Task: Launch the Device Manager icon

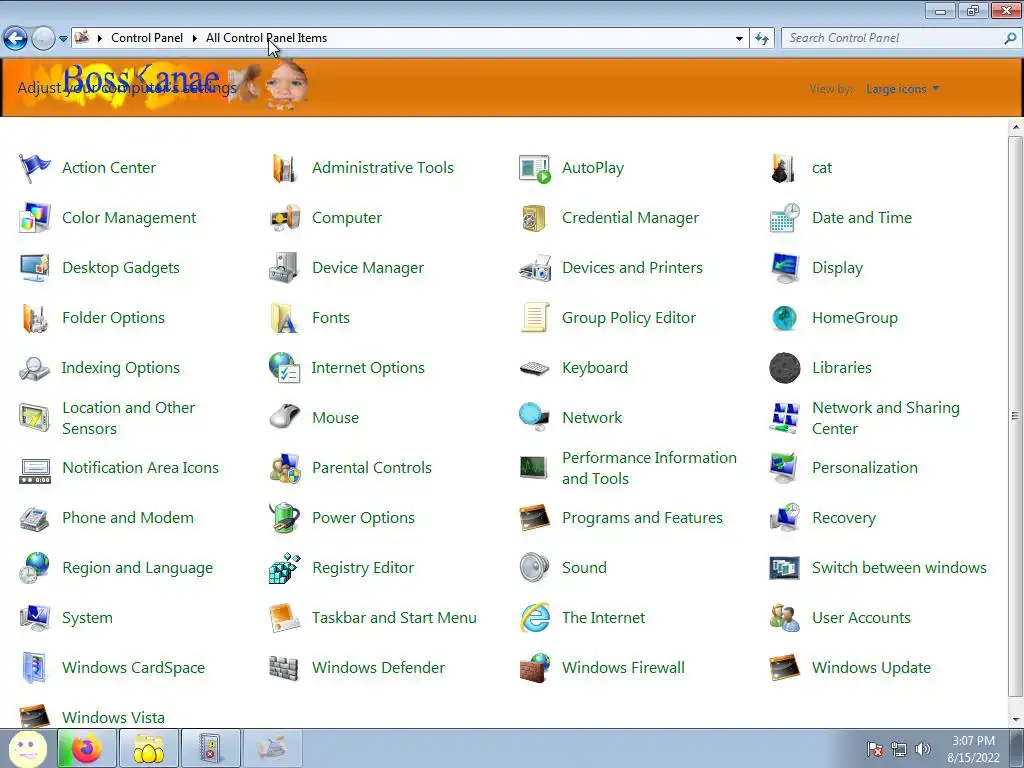Action: point(285,268)
